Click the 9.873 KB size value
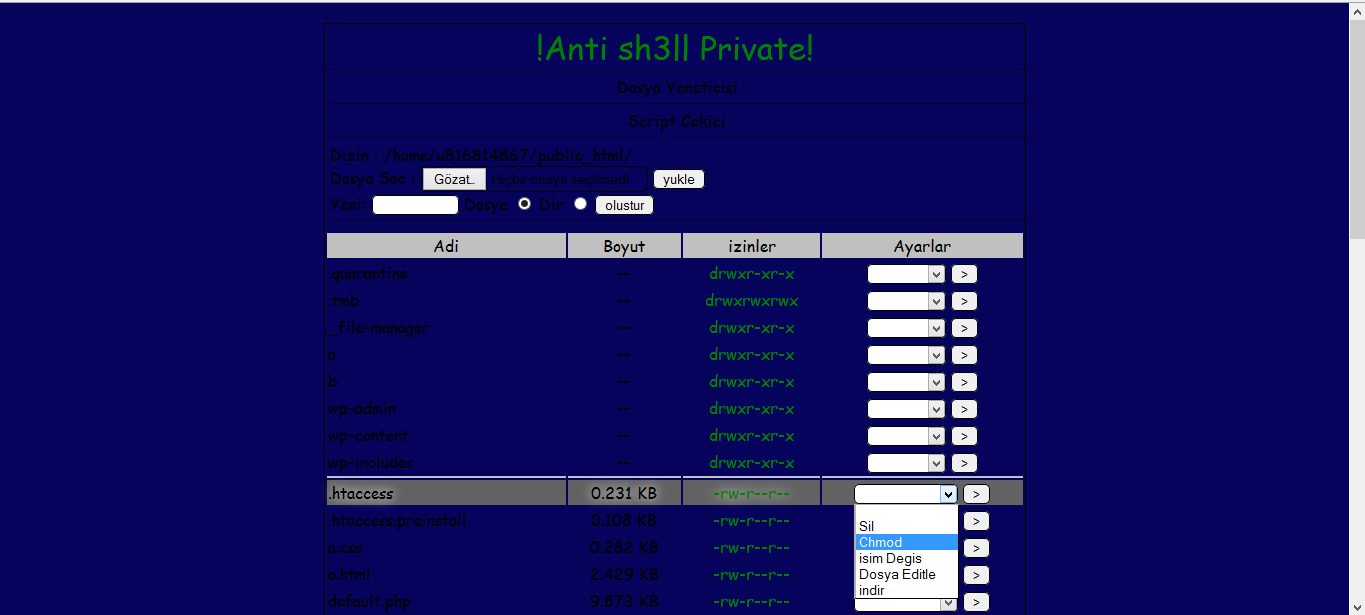 pyautogui.click(x=624, y=602)
